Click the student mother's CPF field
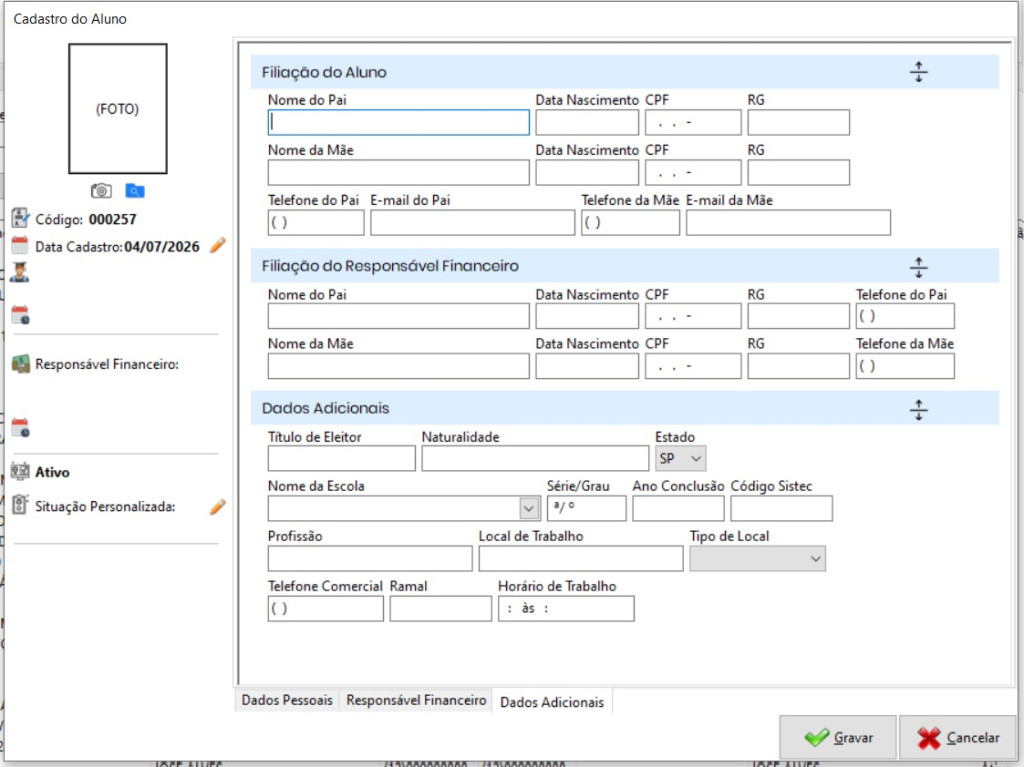 693,172
